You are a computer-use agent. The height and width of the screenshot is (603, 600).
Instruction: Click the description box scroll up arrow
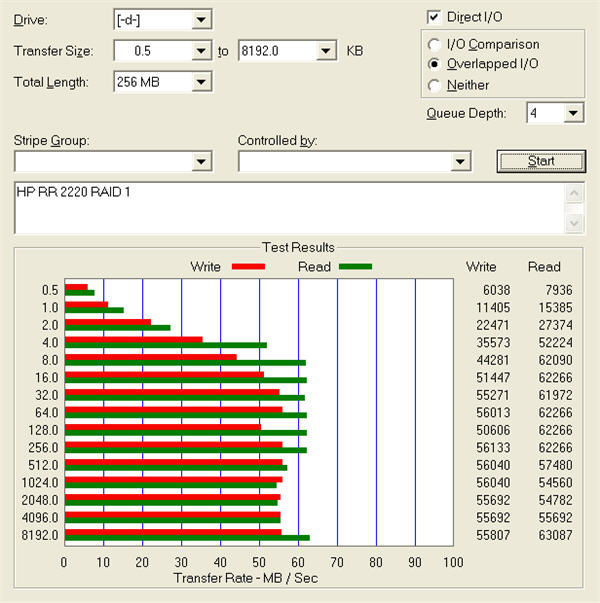point(574,193)
